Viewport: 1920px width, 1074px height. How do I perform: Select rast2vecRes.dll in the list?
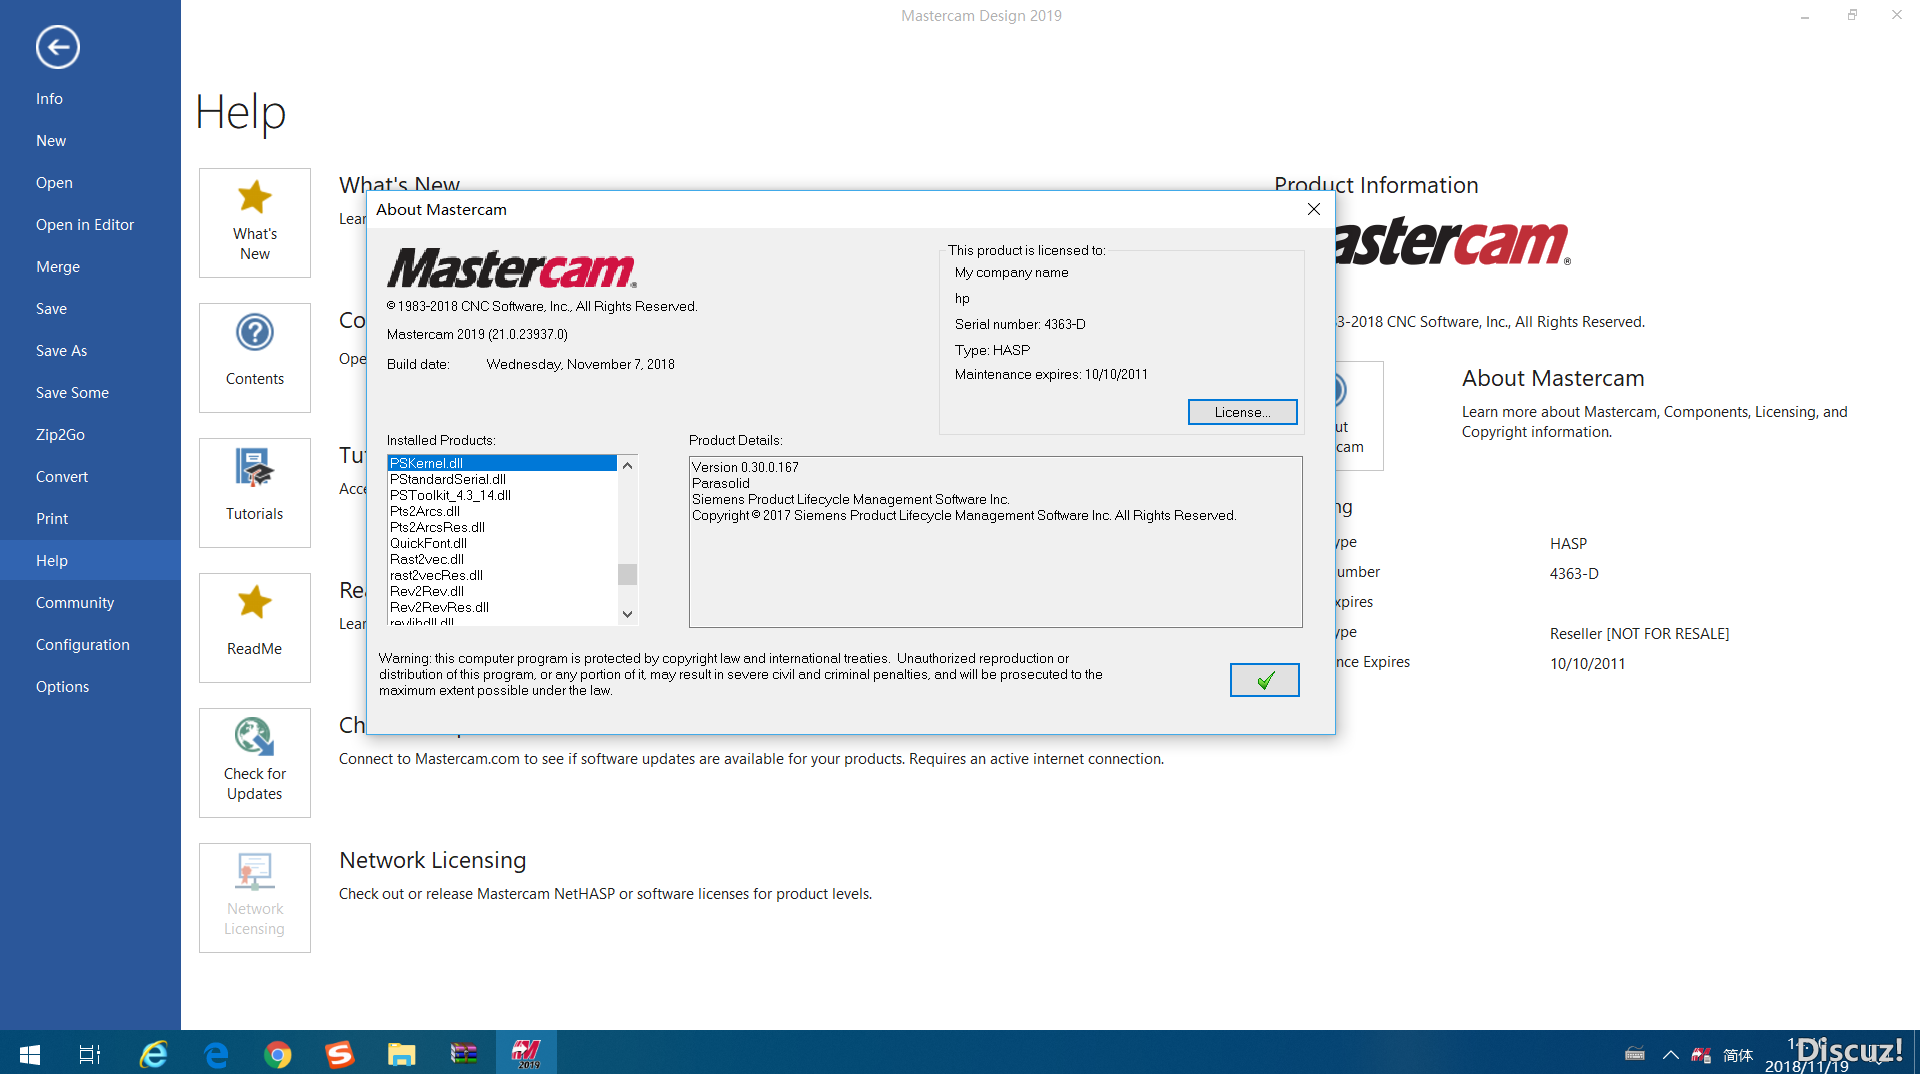[x=502, y=575]
